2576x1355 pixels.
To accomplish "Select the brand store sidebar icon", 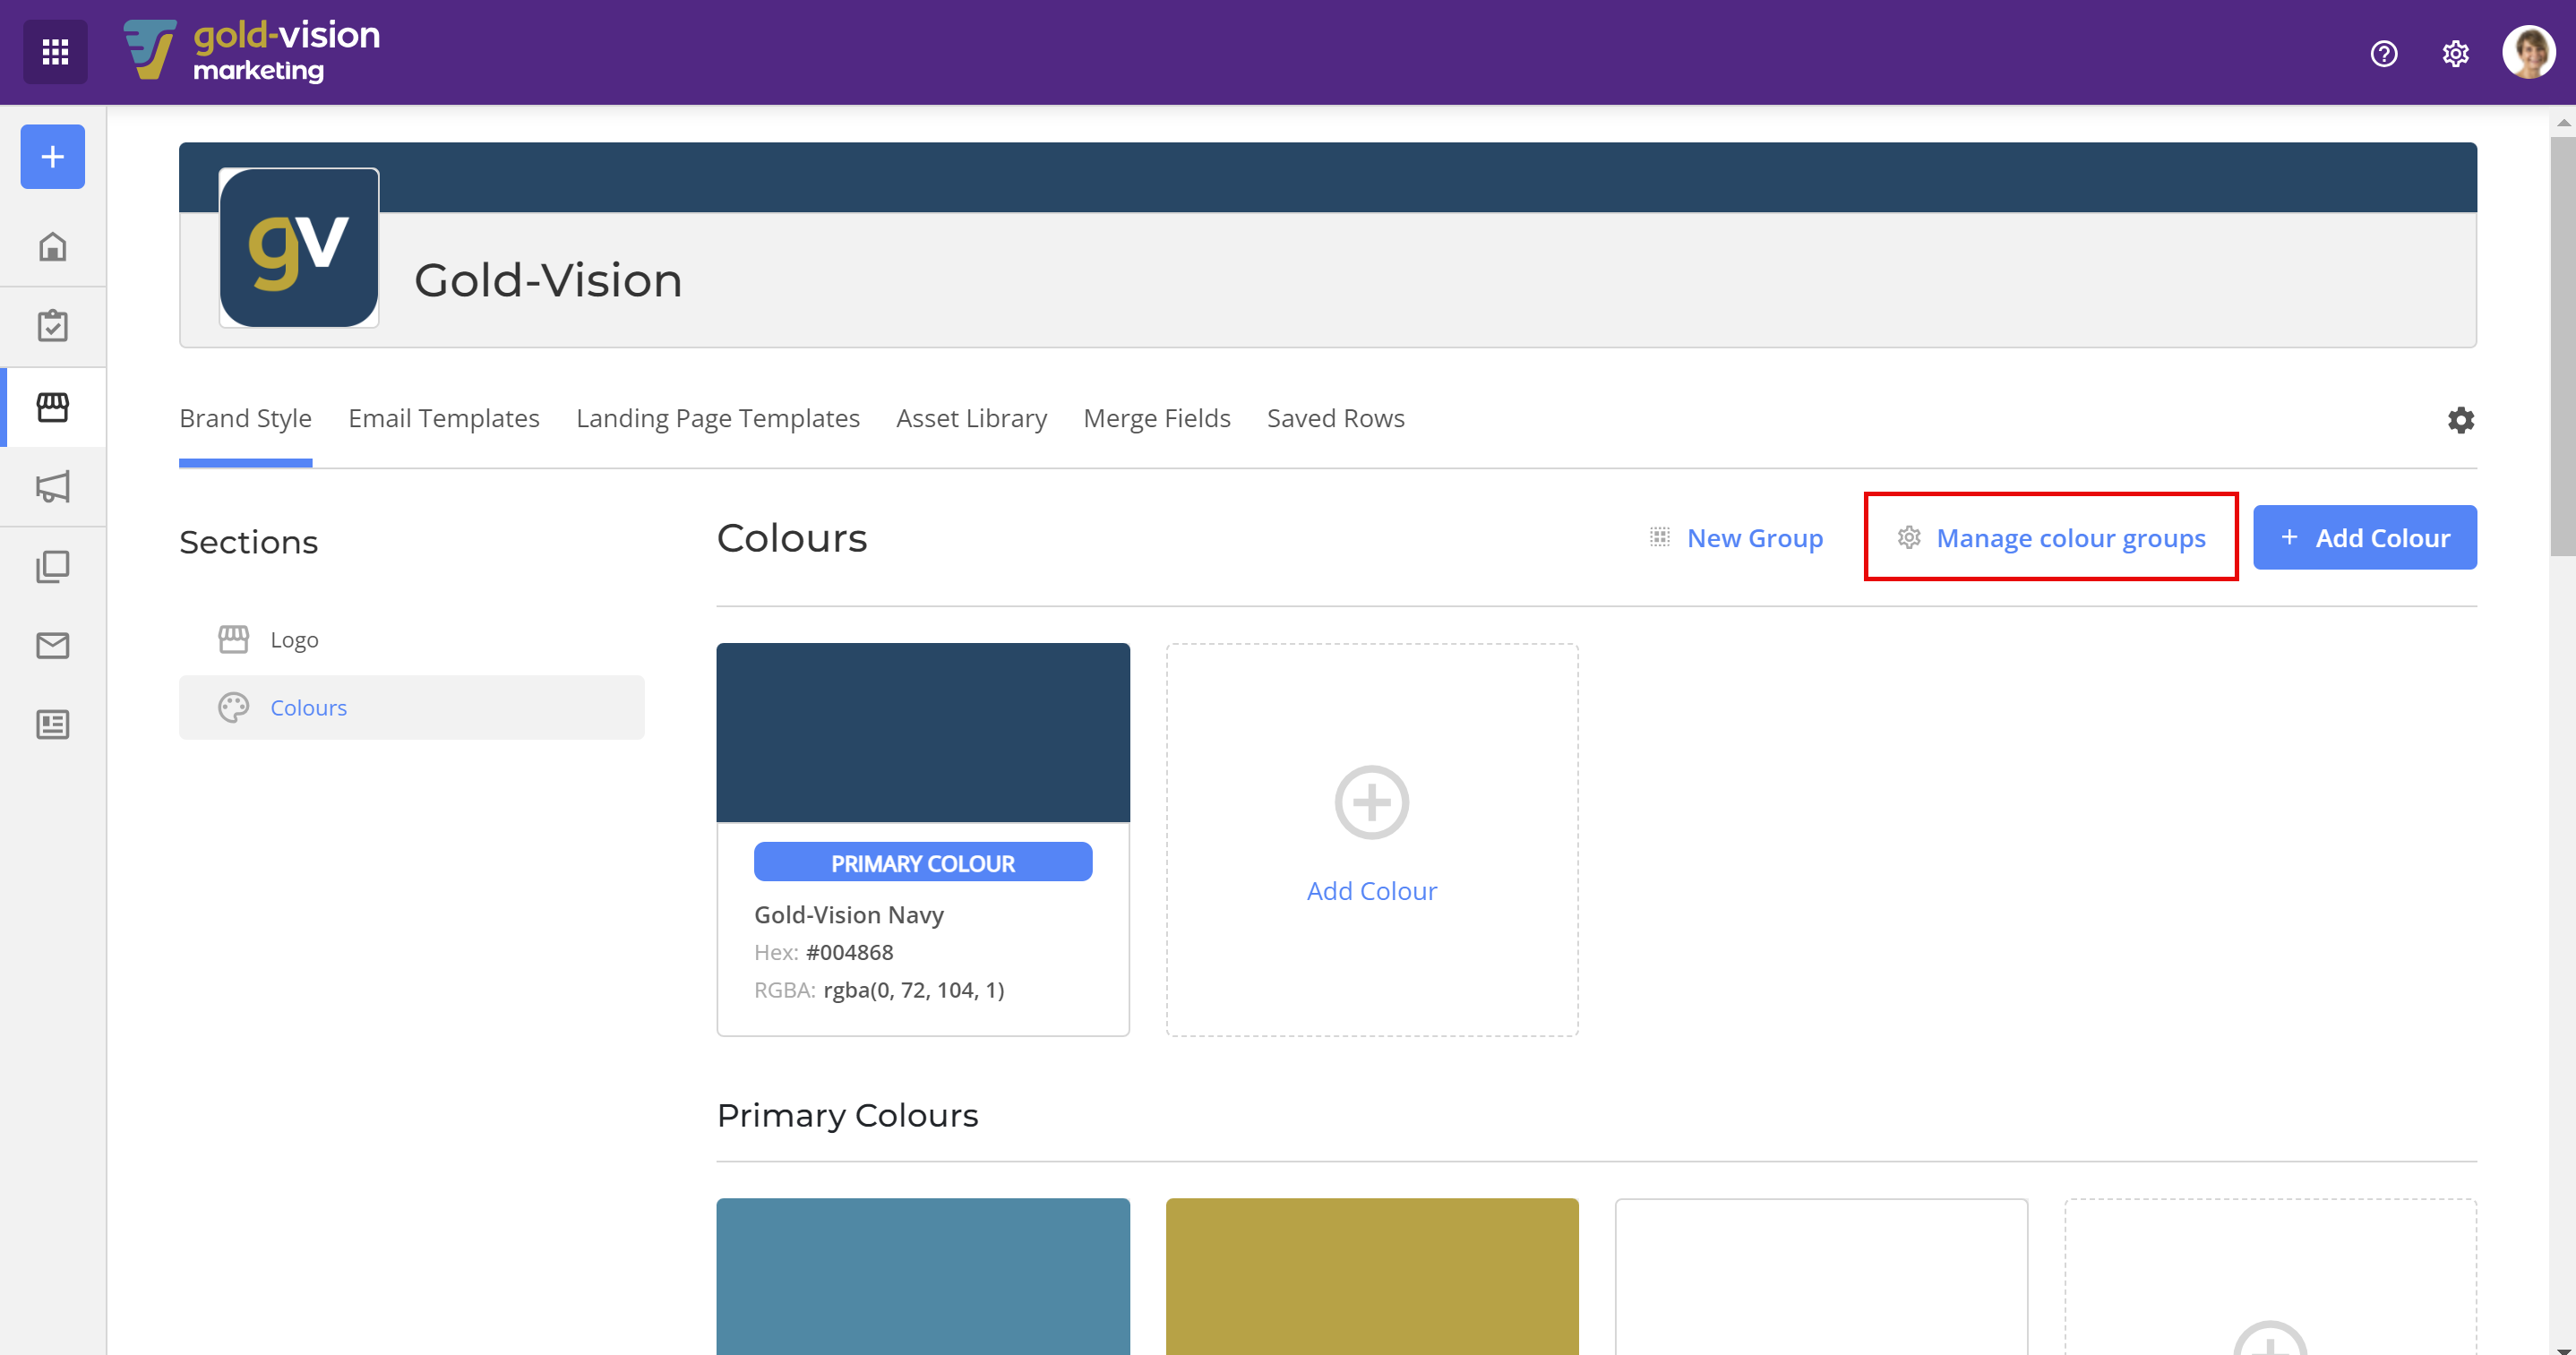I will click(53, 407).
